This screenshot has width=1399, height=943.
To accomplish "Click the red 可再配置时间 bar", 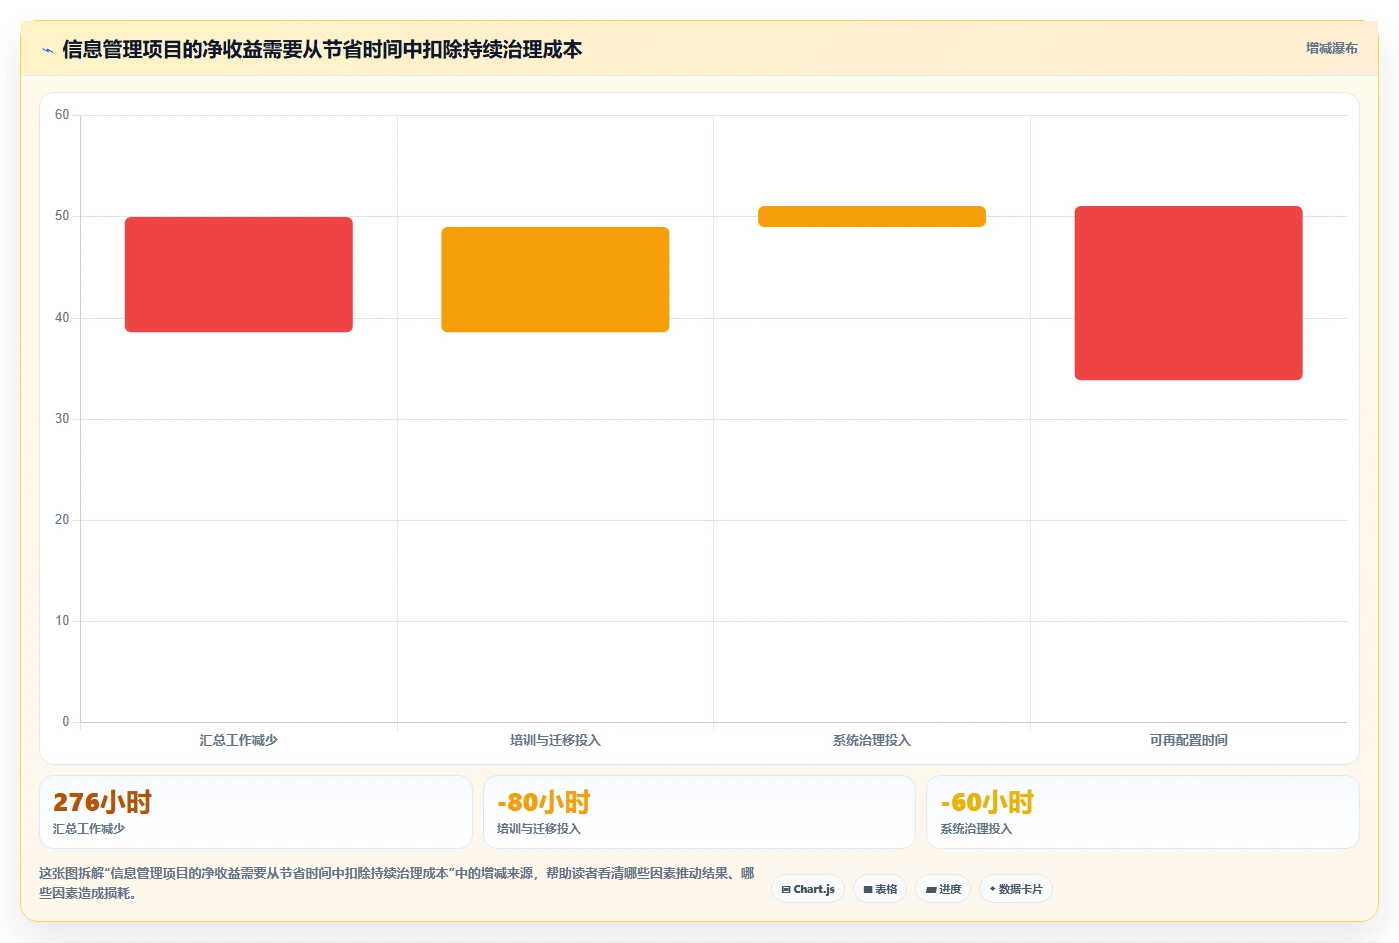I will click(1188, 293).
